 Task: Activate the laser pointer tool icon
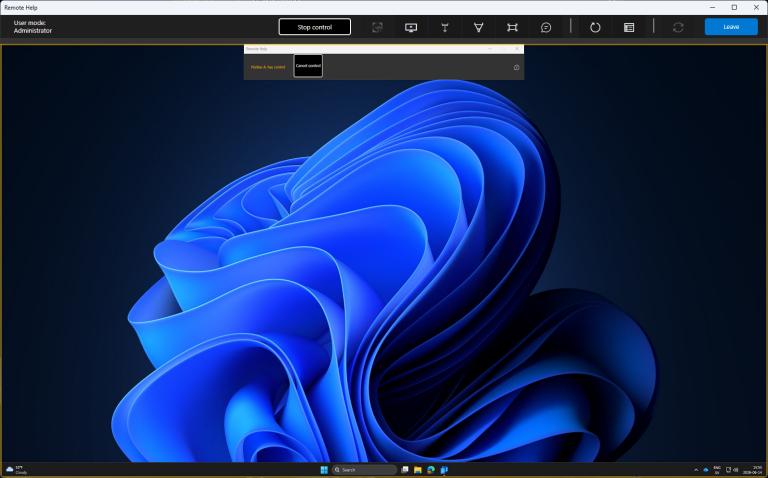[445, 27]
